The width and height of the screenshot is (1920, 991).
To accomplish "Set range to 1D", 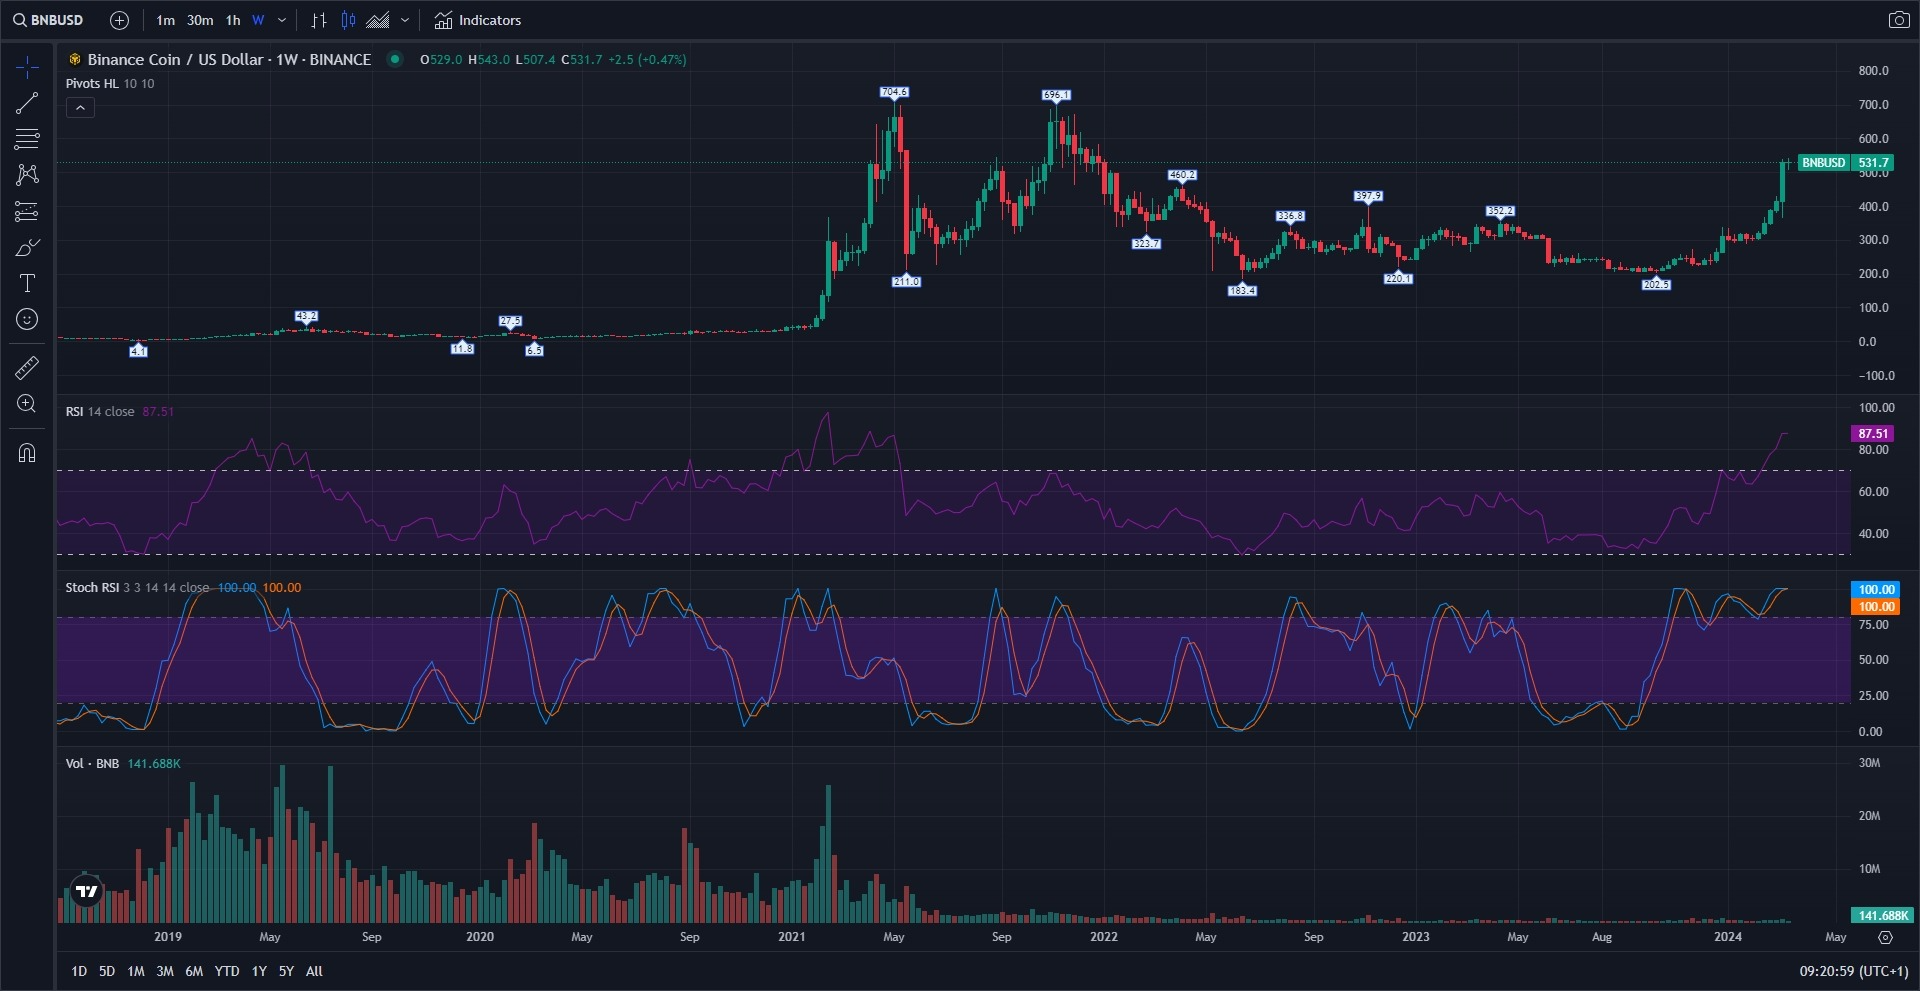I will tap(79, 971).
